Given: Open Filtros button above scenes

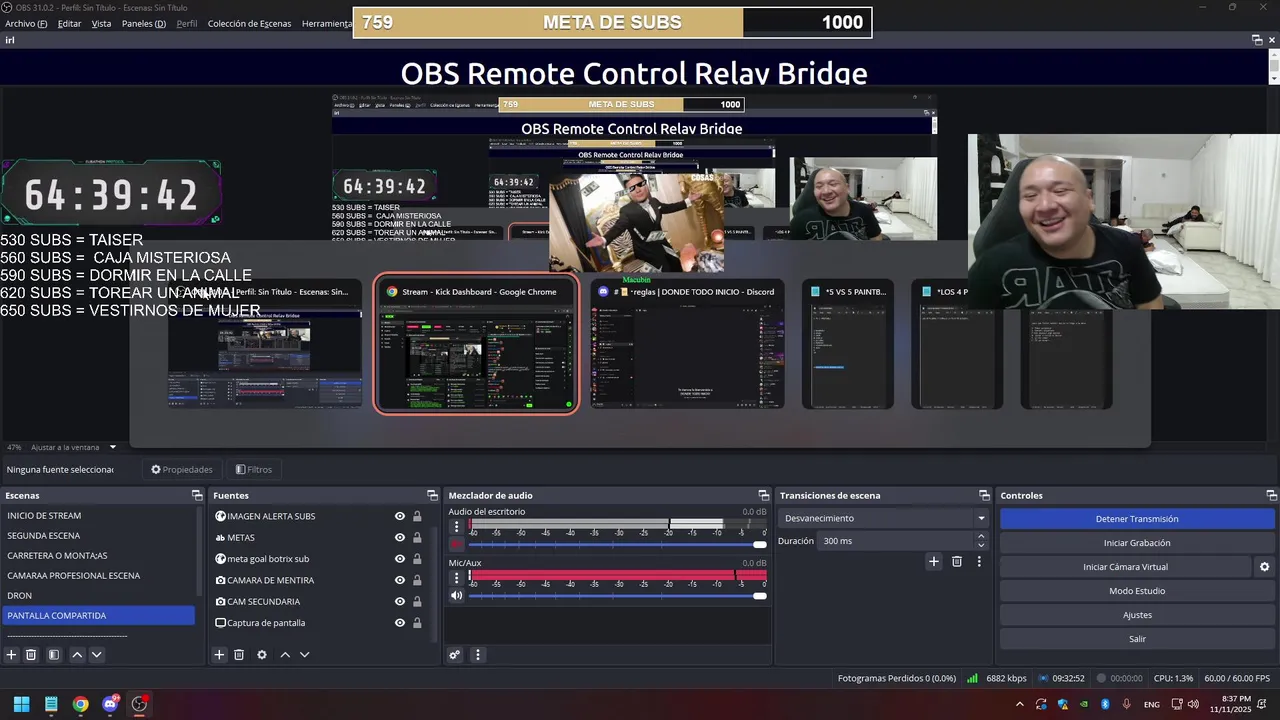Looking at the screenshot, I should pyautogui.click(x=254, y=469).
